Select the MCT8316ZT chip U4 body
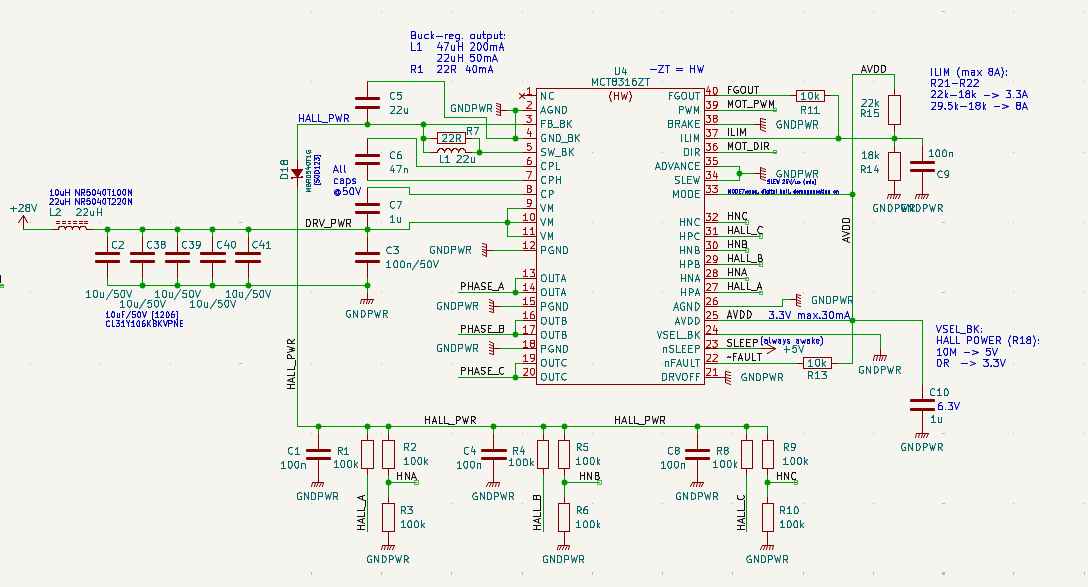The height and width of the screenshot is (587, 1088). [620, 236]
